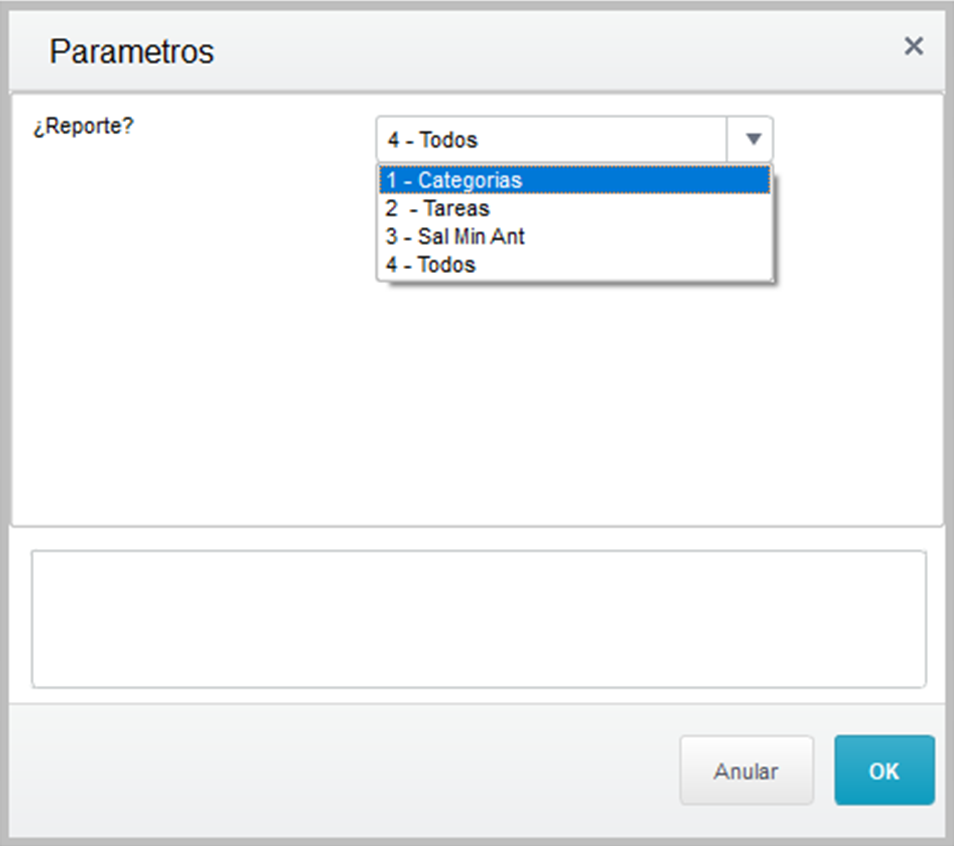Screen dimensions: 954x846
Task: Confirm the report parameters with OK
Action: tap(884, 771)
